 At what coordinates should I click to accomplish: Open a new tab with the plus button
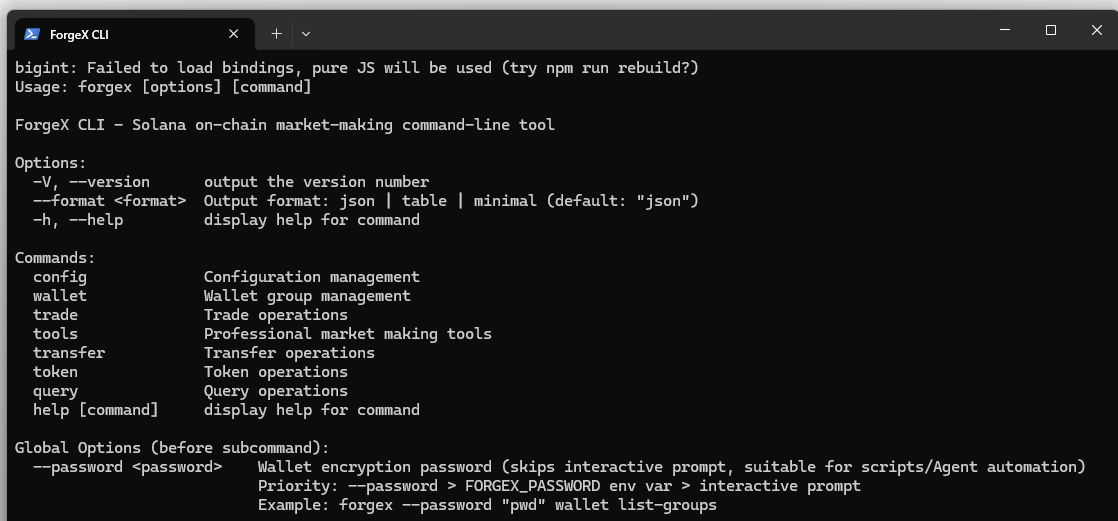click(x=276, y=34)
